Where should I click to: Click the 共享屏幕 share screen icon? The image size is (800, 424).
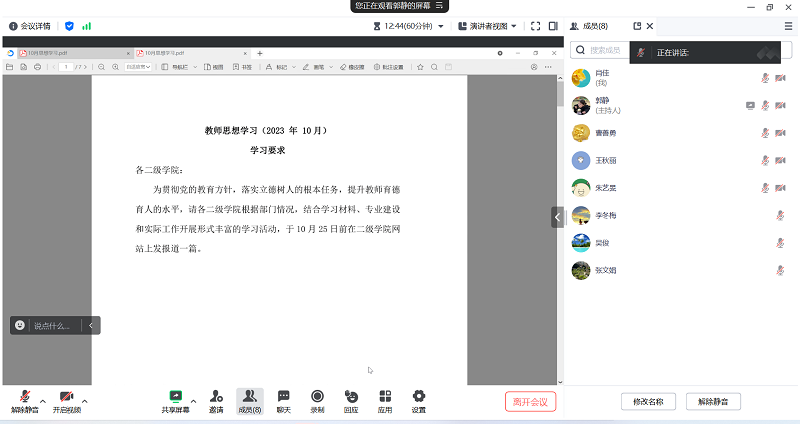pos(176,398)
